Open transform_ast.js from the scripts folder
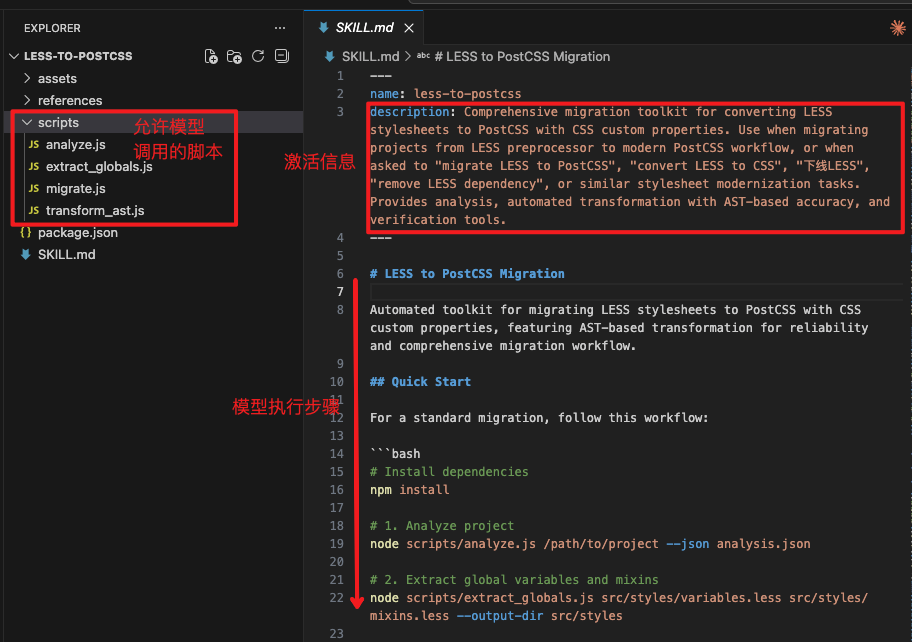Viewport: 912px width, 642px height. pos(90,210)
